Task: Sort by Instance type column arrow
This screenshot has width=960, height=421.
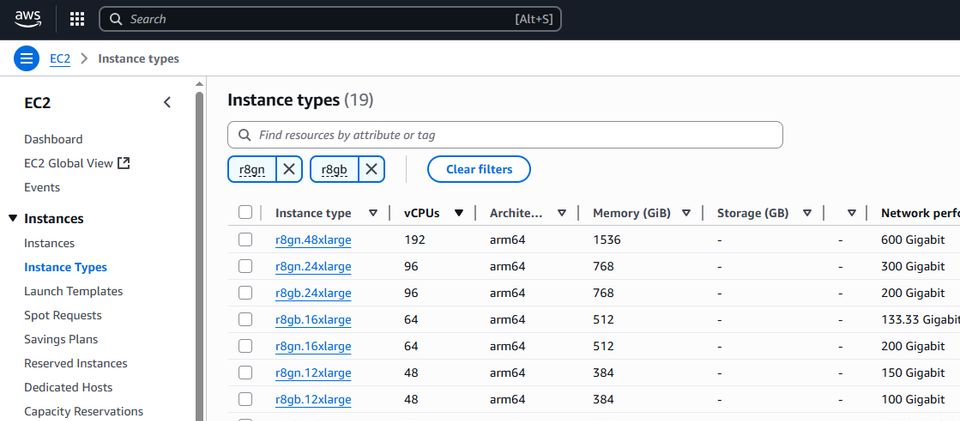Action: [x=373, y=213]
